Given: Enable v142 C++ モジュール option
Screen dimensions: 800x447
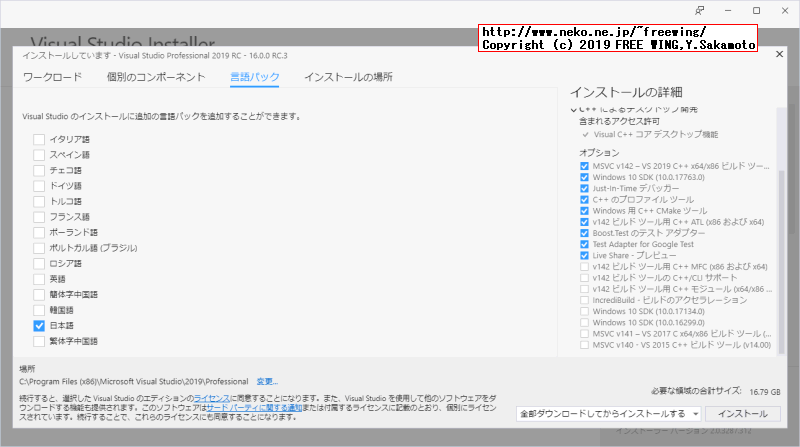Looking at the screenshot, I should coord(584,289).
